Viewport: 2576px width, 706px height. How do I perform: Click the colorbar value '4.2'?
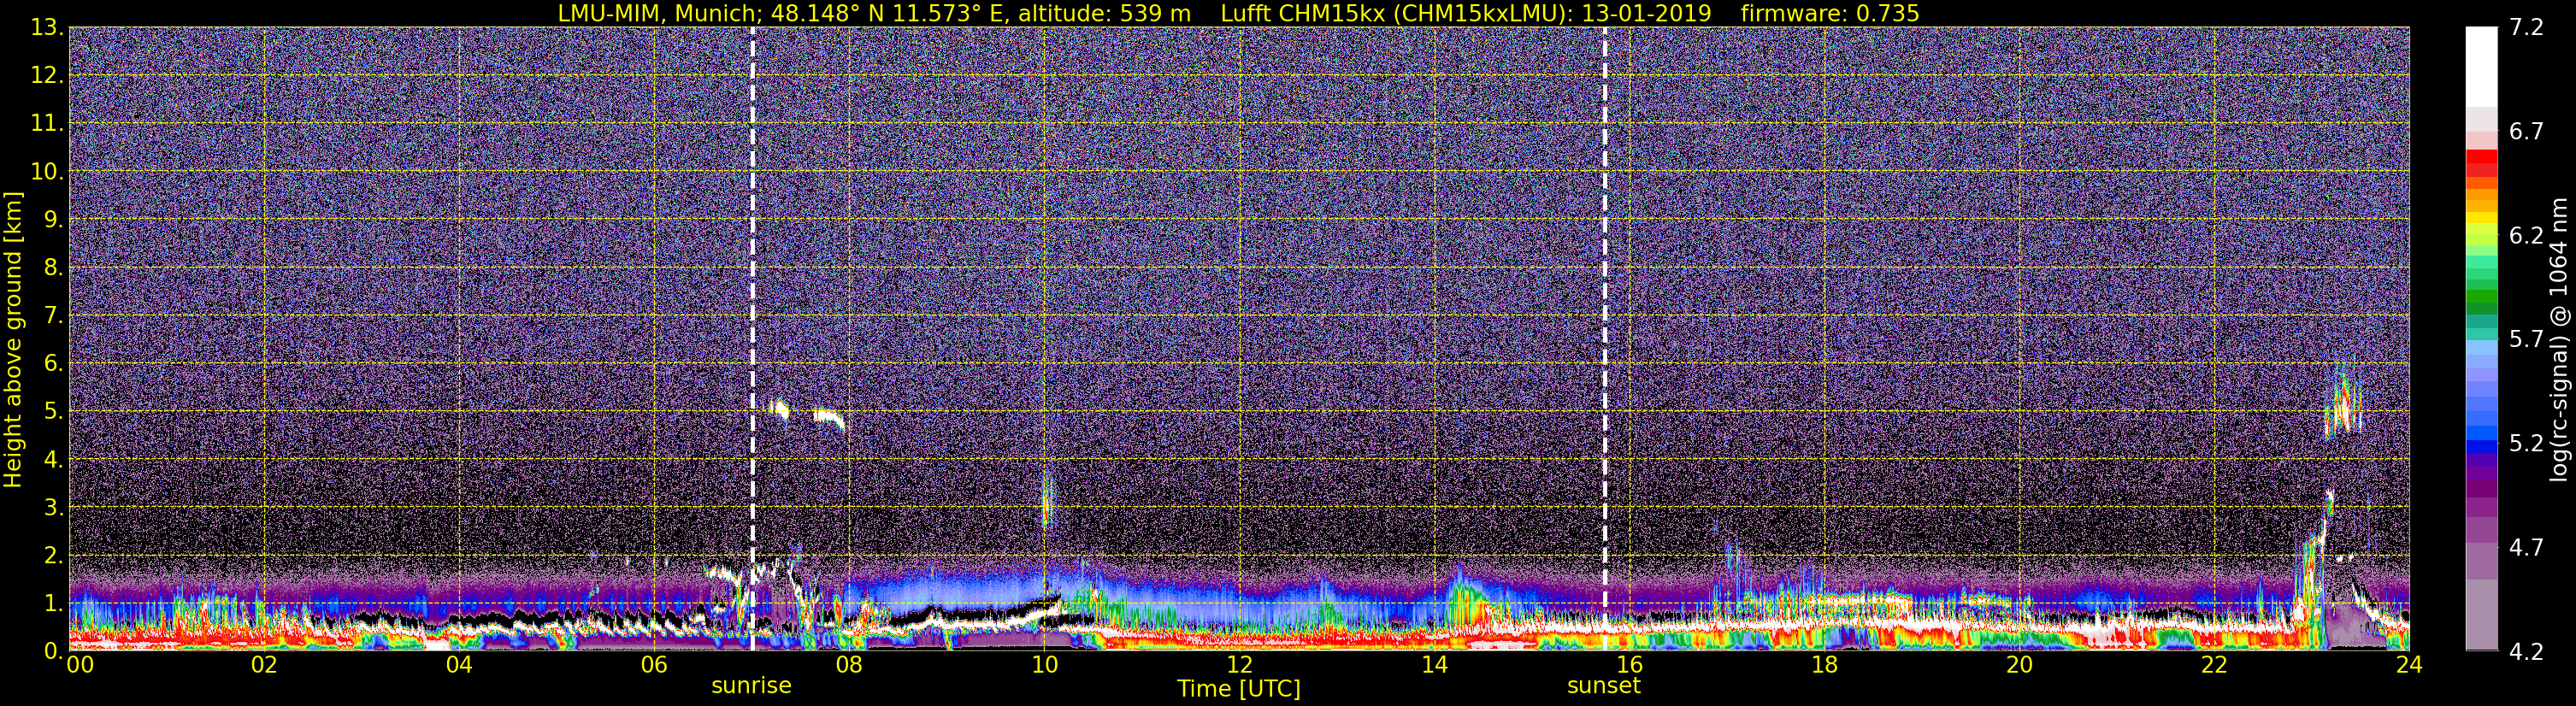pos(2526,652)
